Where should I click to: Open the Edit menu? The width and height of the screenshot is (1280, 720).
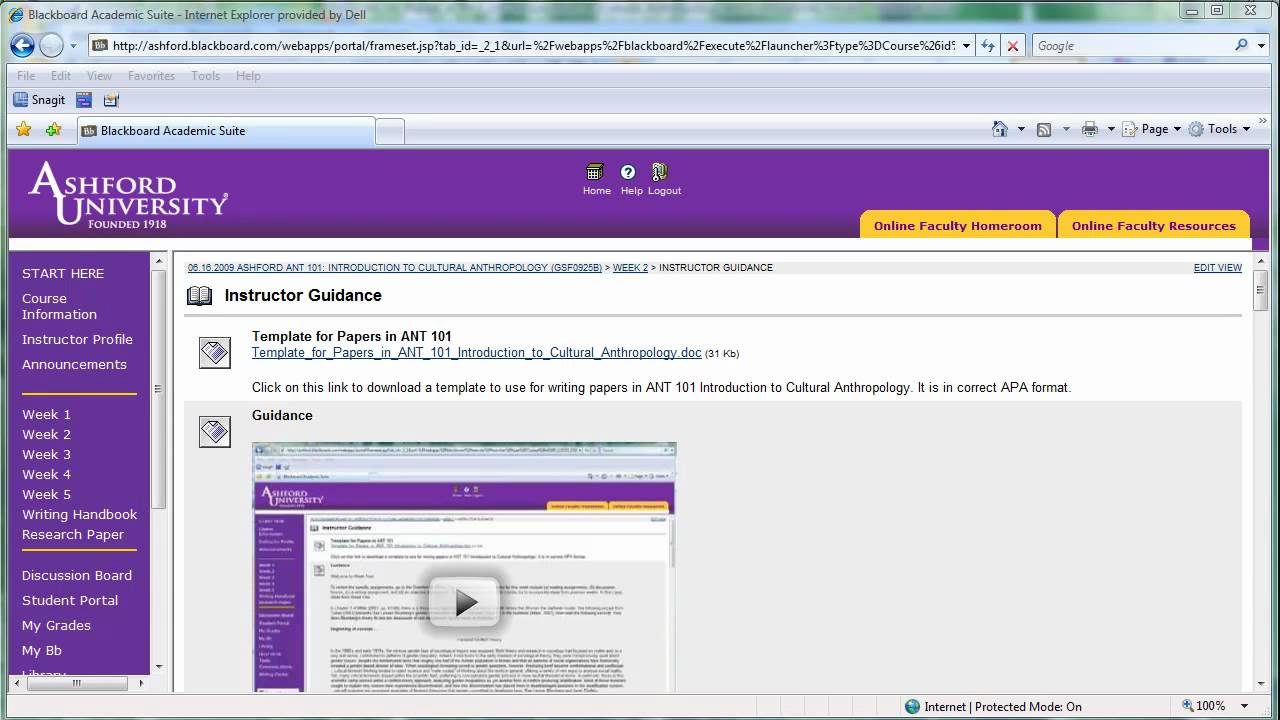point(61,76)
